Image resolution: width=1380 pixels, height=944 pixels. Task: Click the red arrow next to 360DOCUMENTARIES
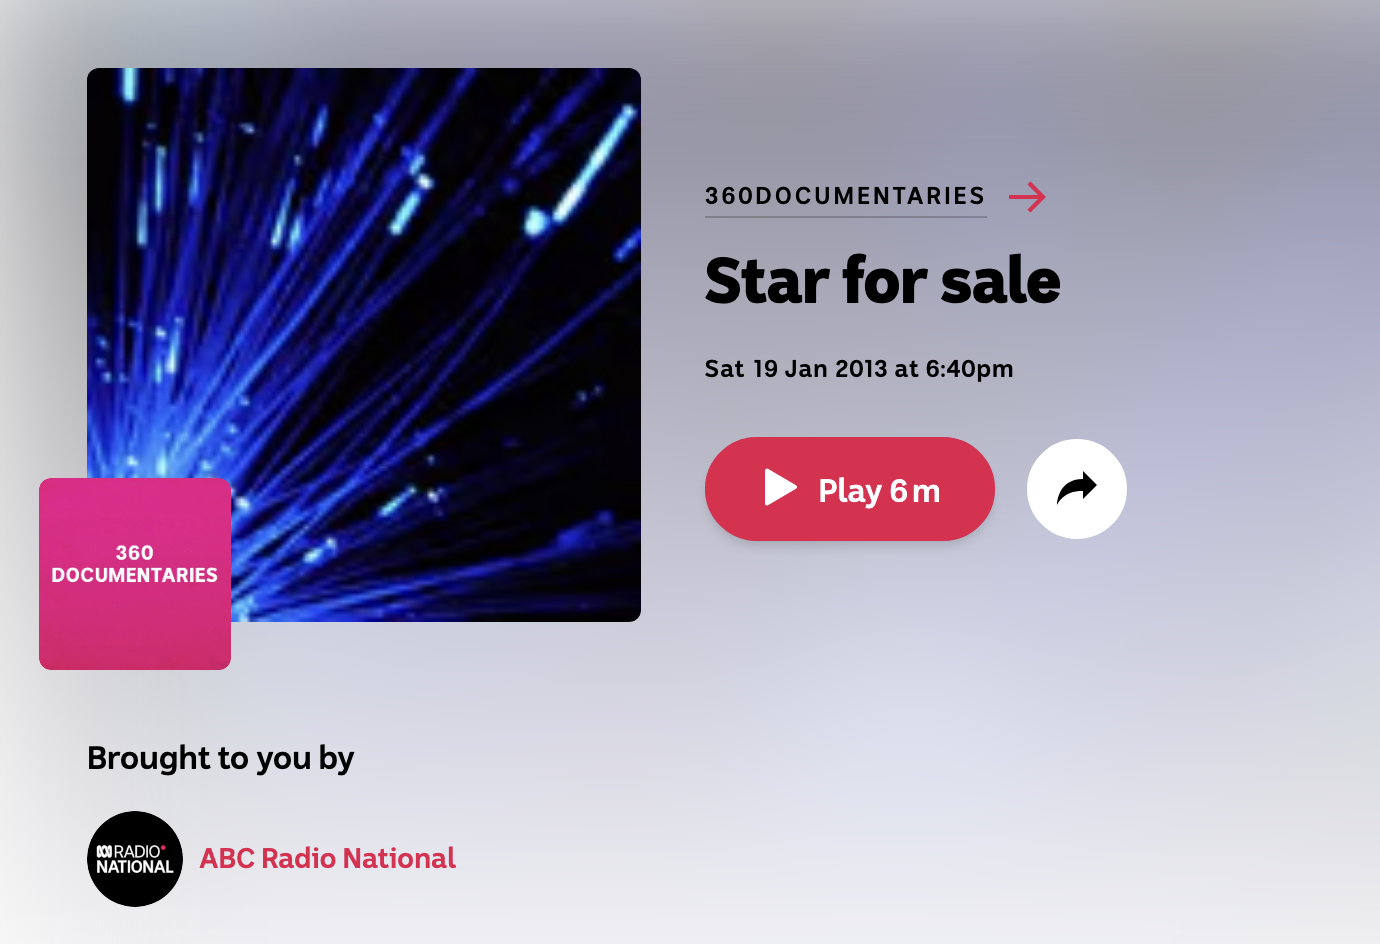pyautogui.click(x=1027, y=196)
